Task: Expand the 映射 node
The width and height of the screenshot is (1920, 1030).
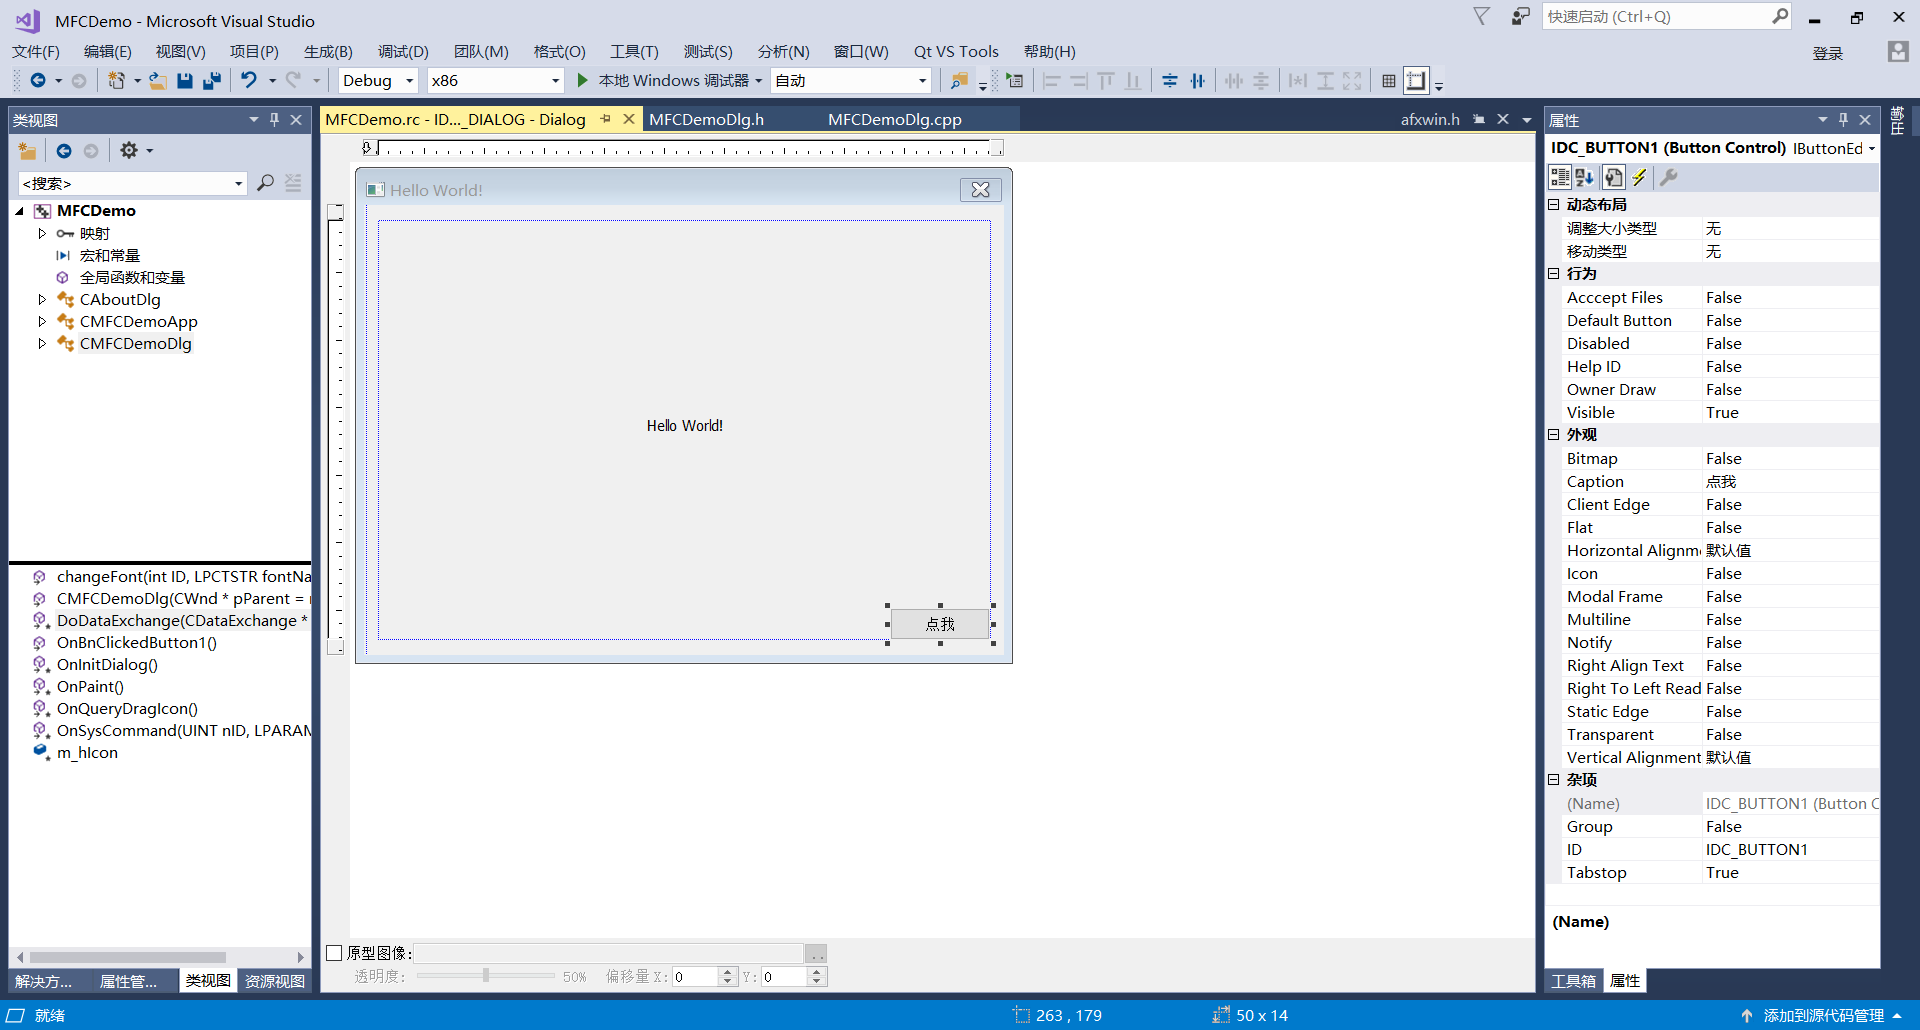Action: click(x=42, y=233)
